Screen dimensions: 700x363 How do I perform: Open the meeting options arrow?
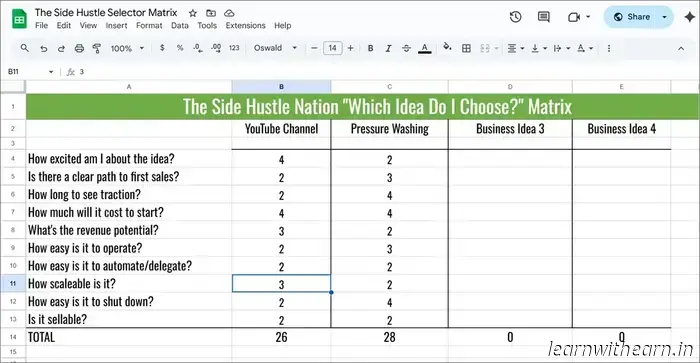(588, 17)
